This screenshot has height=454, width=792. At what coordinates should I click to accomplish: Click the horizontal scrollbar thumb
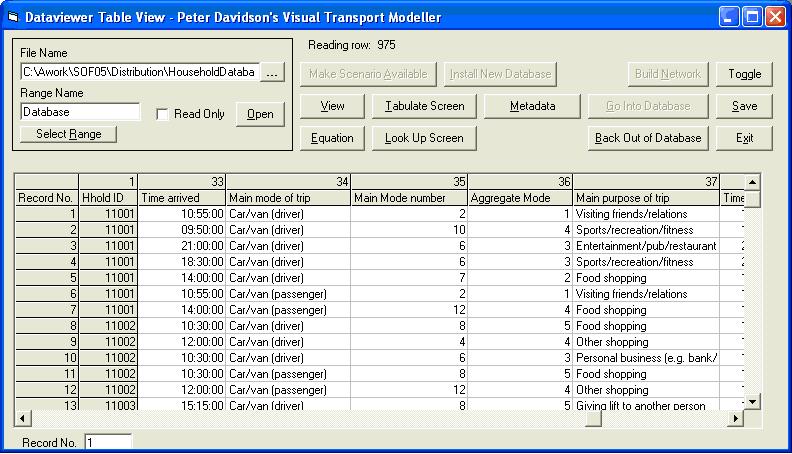(593, 419)
